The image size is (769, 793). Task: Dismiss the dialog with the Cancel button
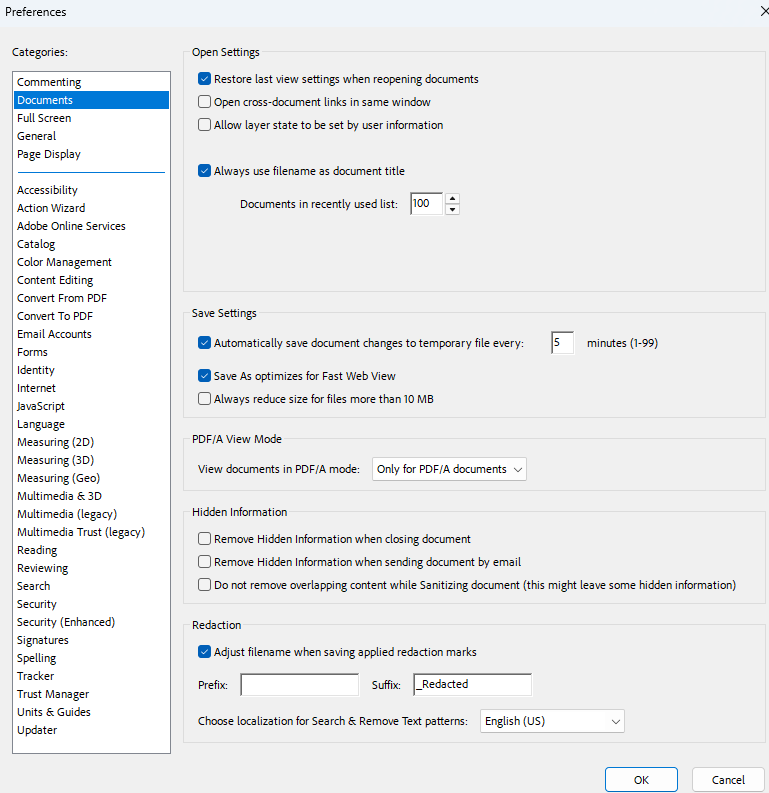tap(728, 779)
